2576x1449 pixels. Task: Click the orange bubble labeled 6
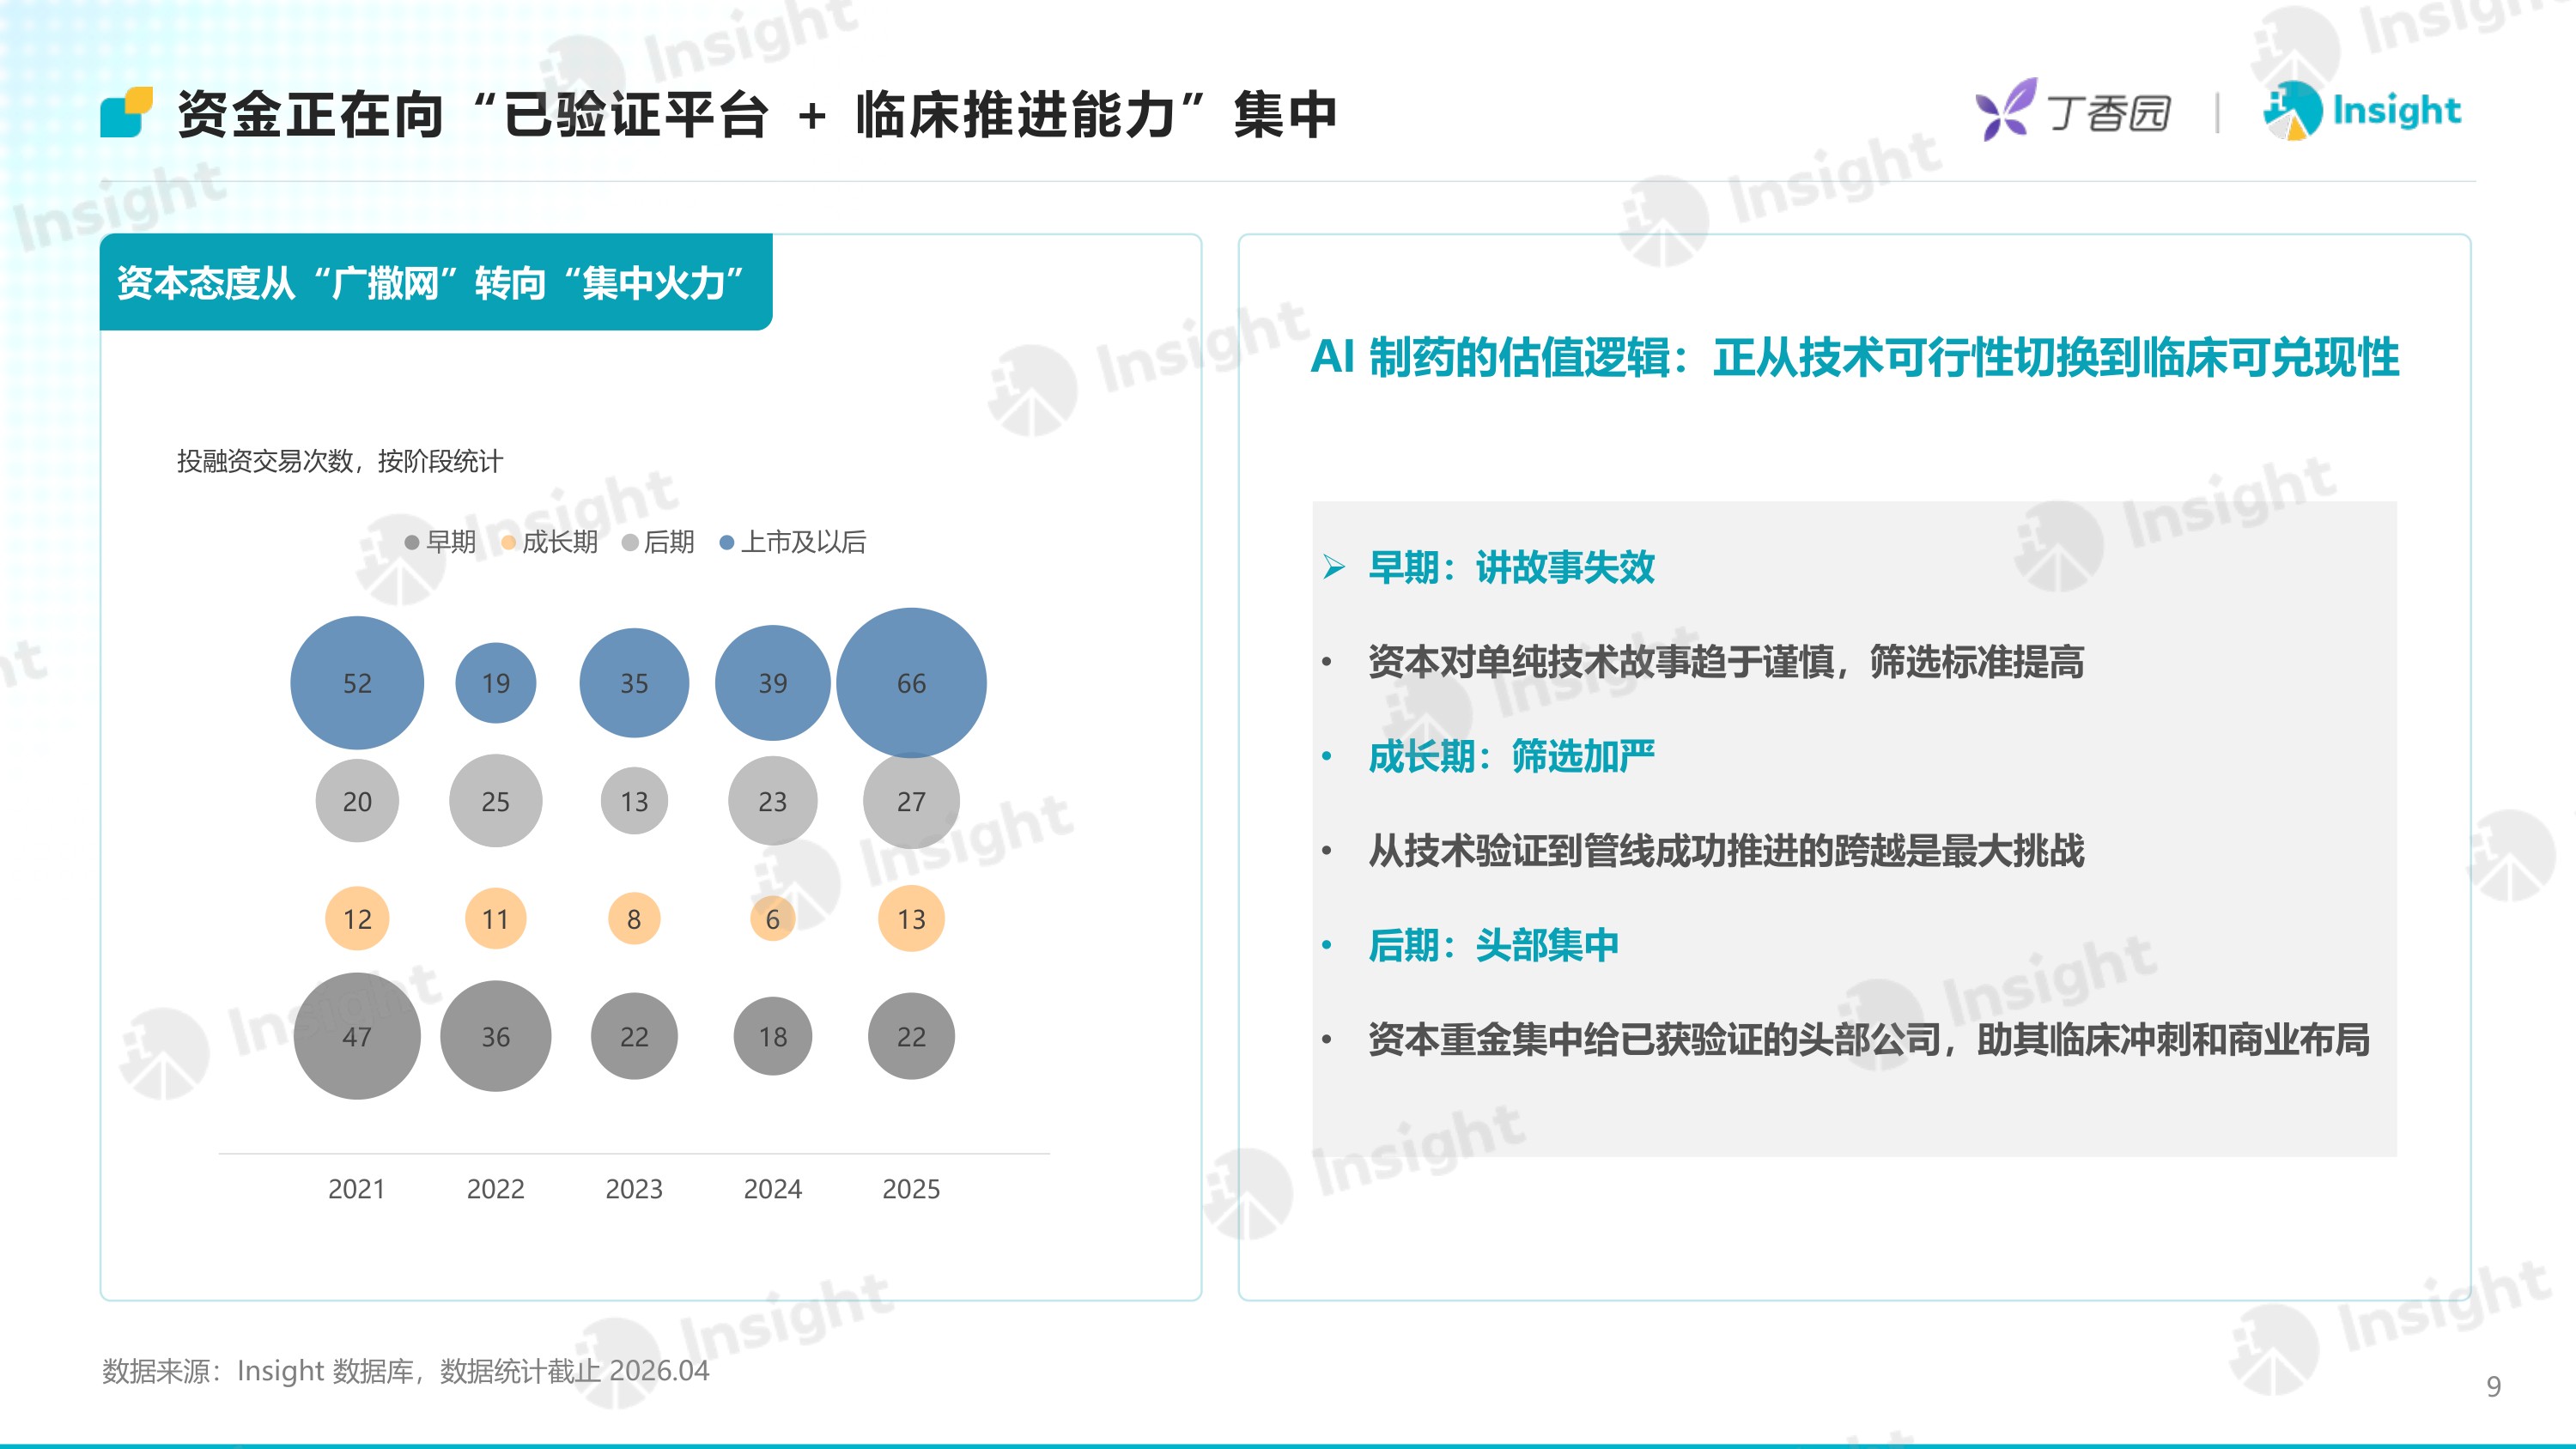tap(773, 919)
